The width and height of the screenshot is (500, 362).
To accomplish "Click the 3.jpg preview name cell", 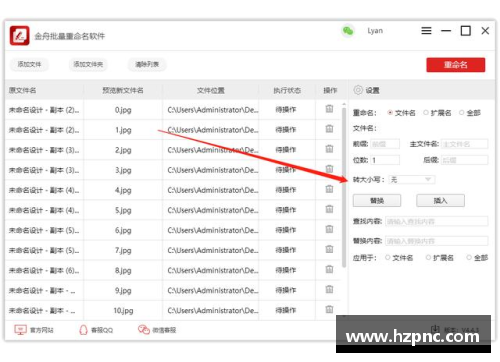I will [123, 170].
